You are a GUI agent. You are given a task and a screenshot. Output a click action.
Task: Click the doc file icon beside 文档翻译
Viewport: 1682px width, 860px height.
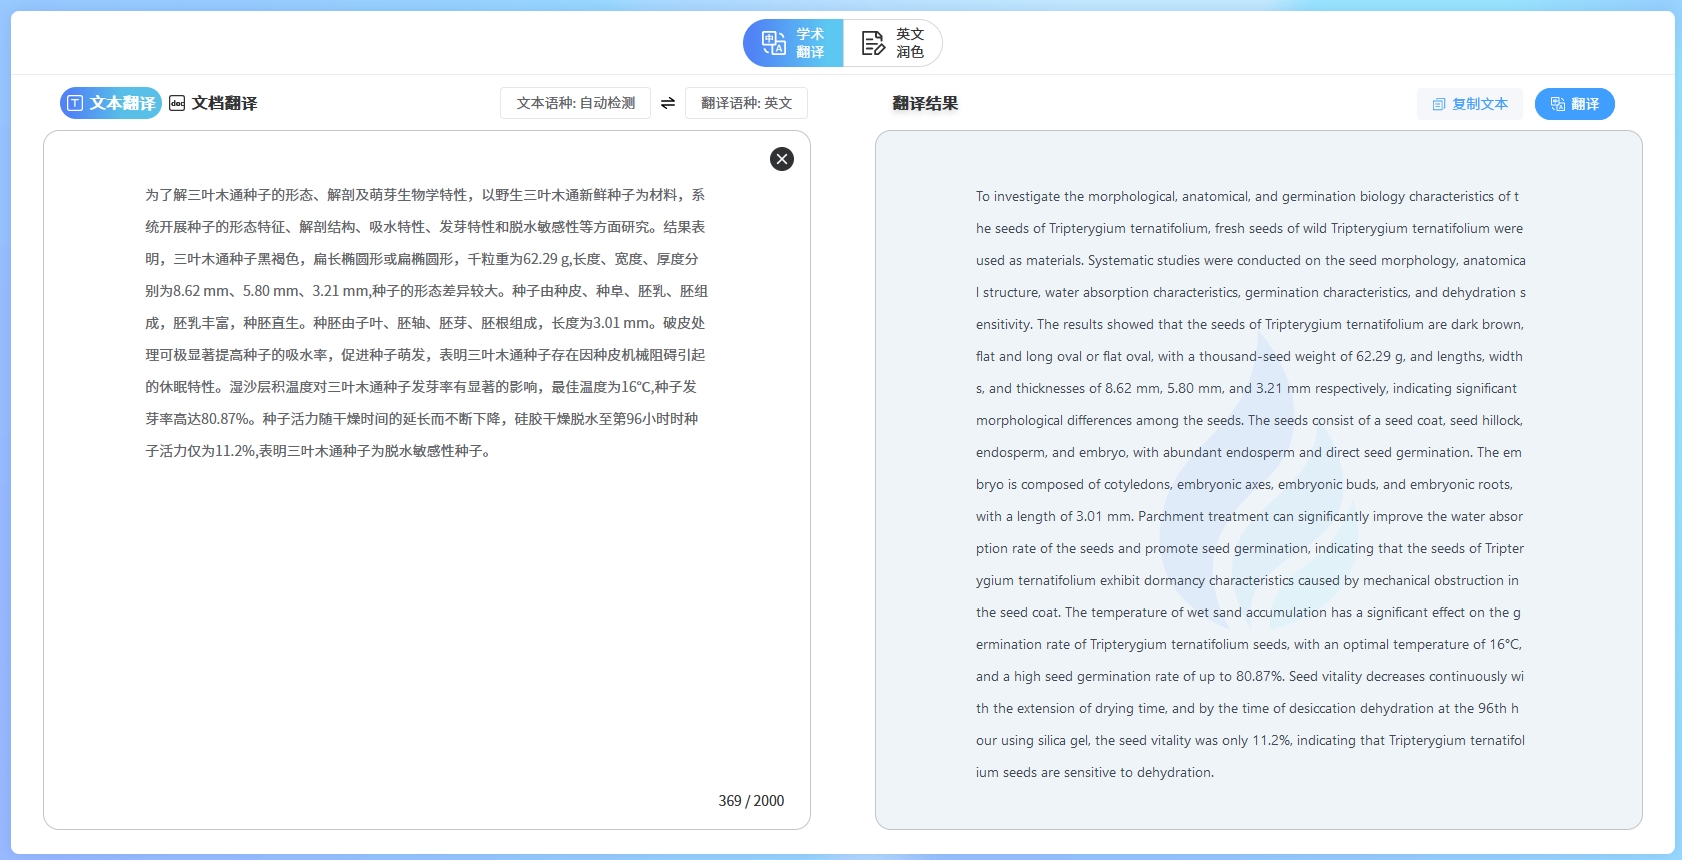coord(177,103)
